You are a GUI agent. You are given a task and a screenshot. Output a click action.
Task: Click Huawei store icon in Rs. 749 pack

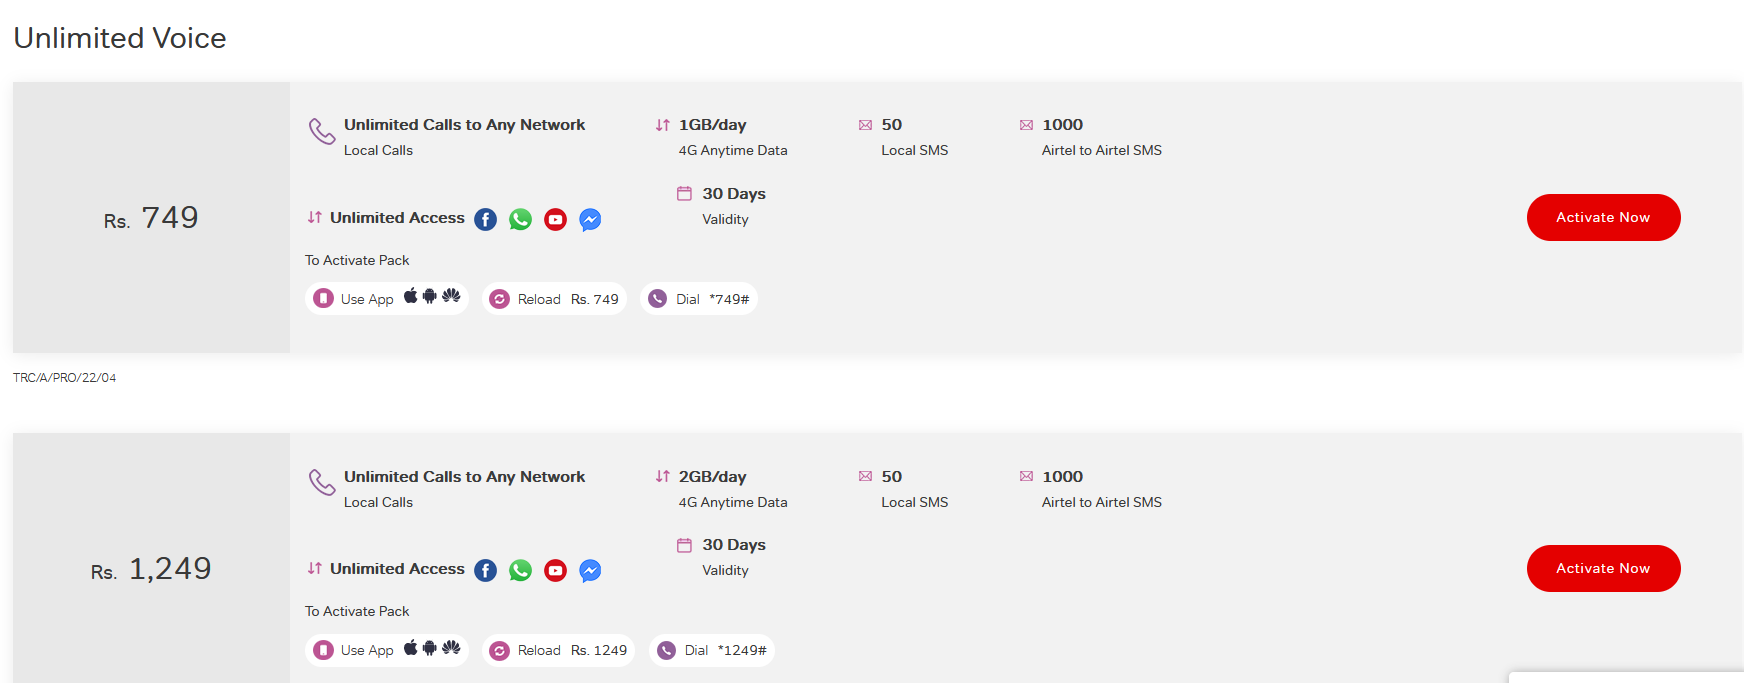click(451, 296)
